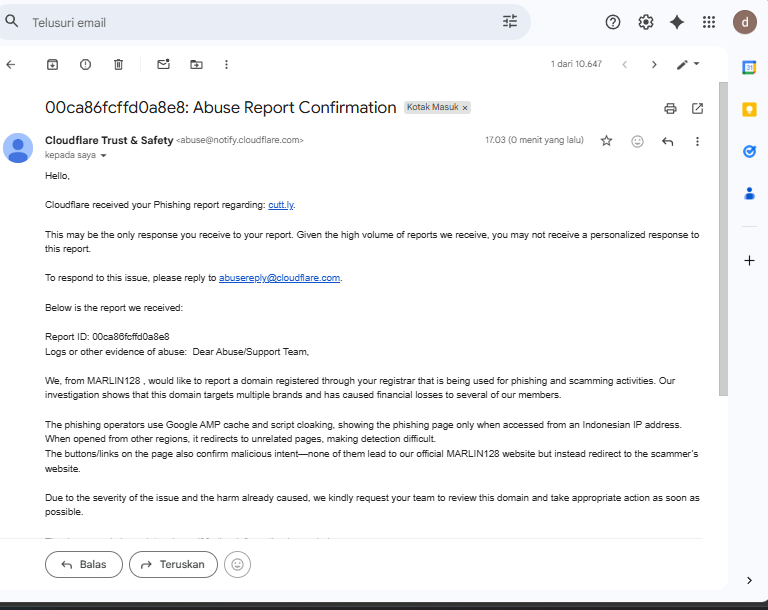
Task: Archive this email
Action: [x=52, y=64]
